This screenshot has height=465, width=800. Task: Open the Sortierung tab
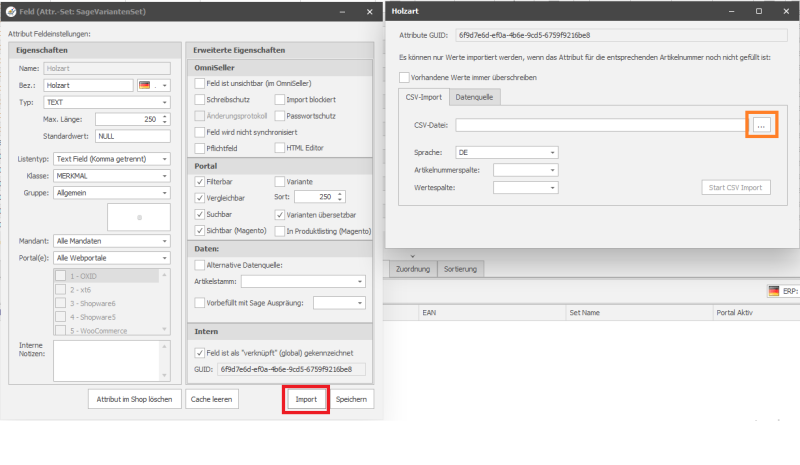(x=461, y=269)
